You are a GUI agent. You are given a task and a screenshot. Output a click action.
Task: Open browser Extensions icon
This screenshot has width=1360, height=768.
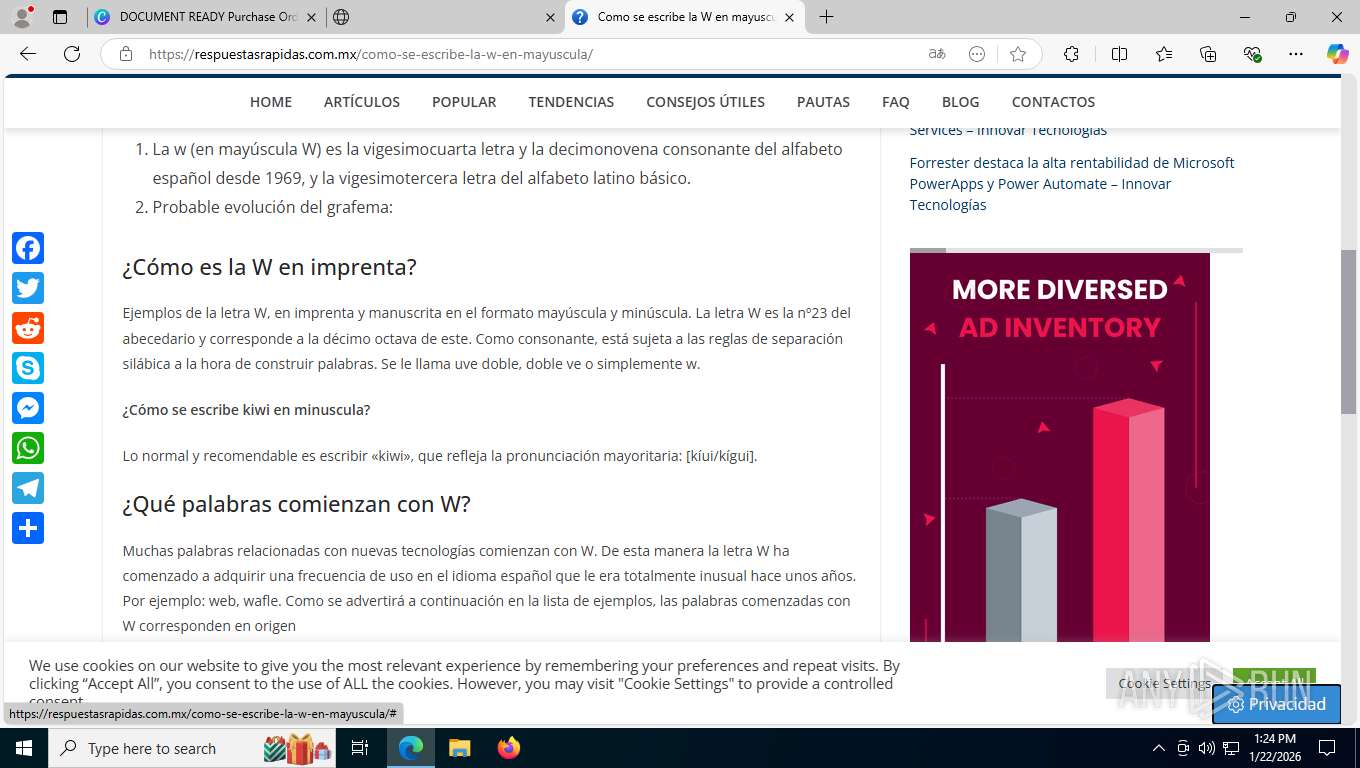coord(1071,54)
